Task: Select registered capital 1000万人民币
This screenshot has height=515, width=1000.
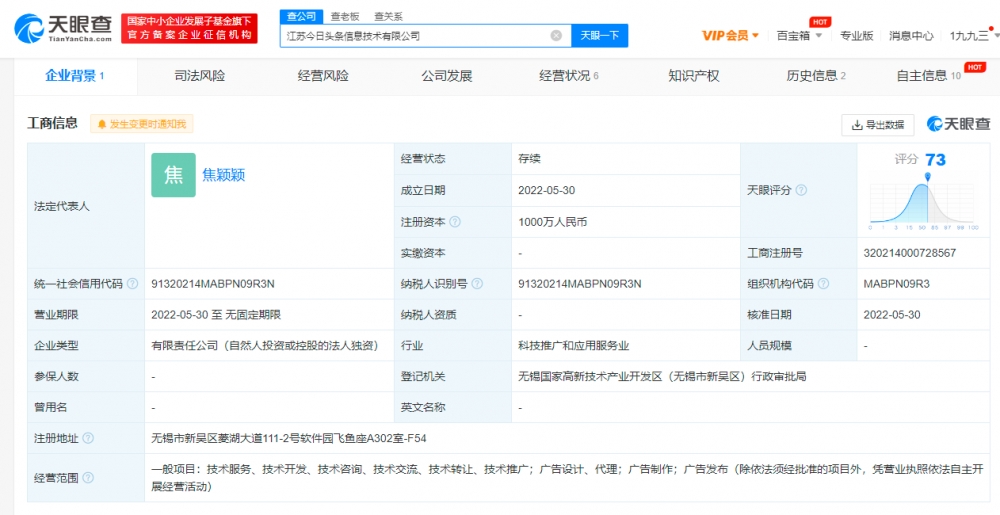Action: click(552, 222)
